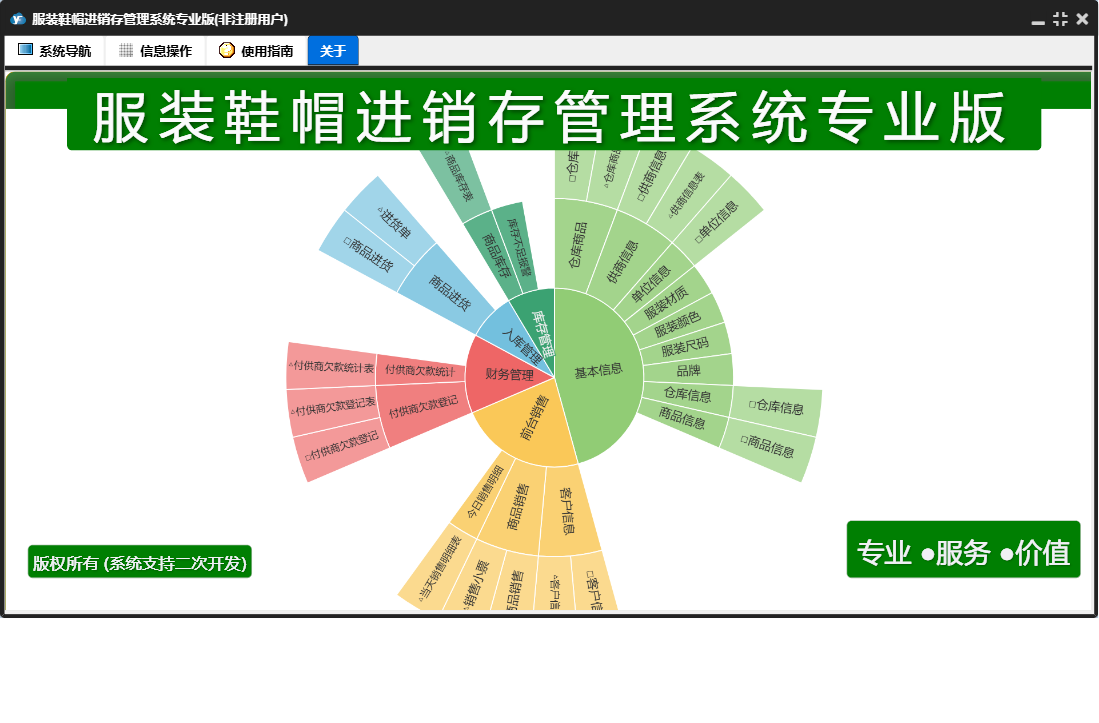The height and width of the screenshot is (723, 1099).
Task: Click the outer 当天销售明细表 segment
Action: click(438, 569)
